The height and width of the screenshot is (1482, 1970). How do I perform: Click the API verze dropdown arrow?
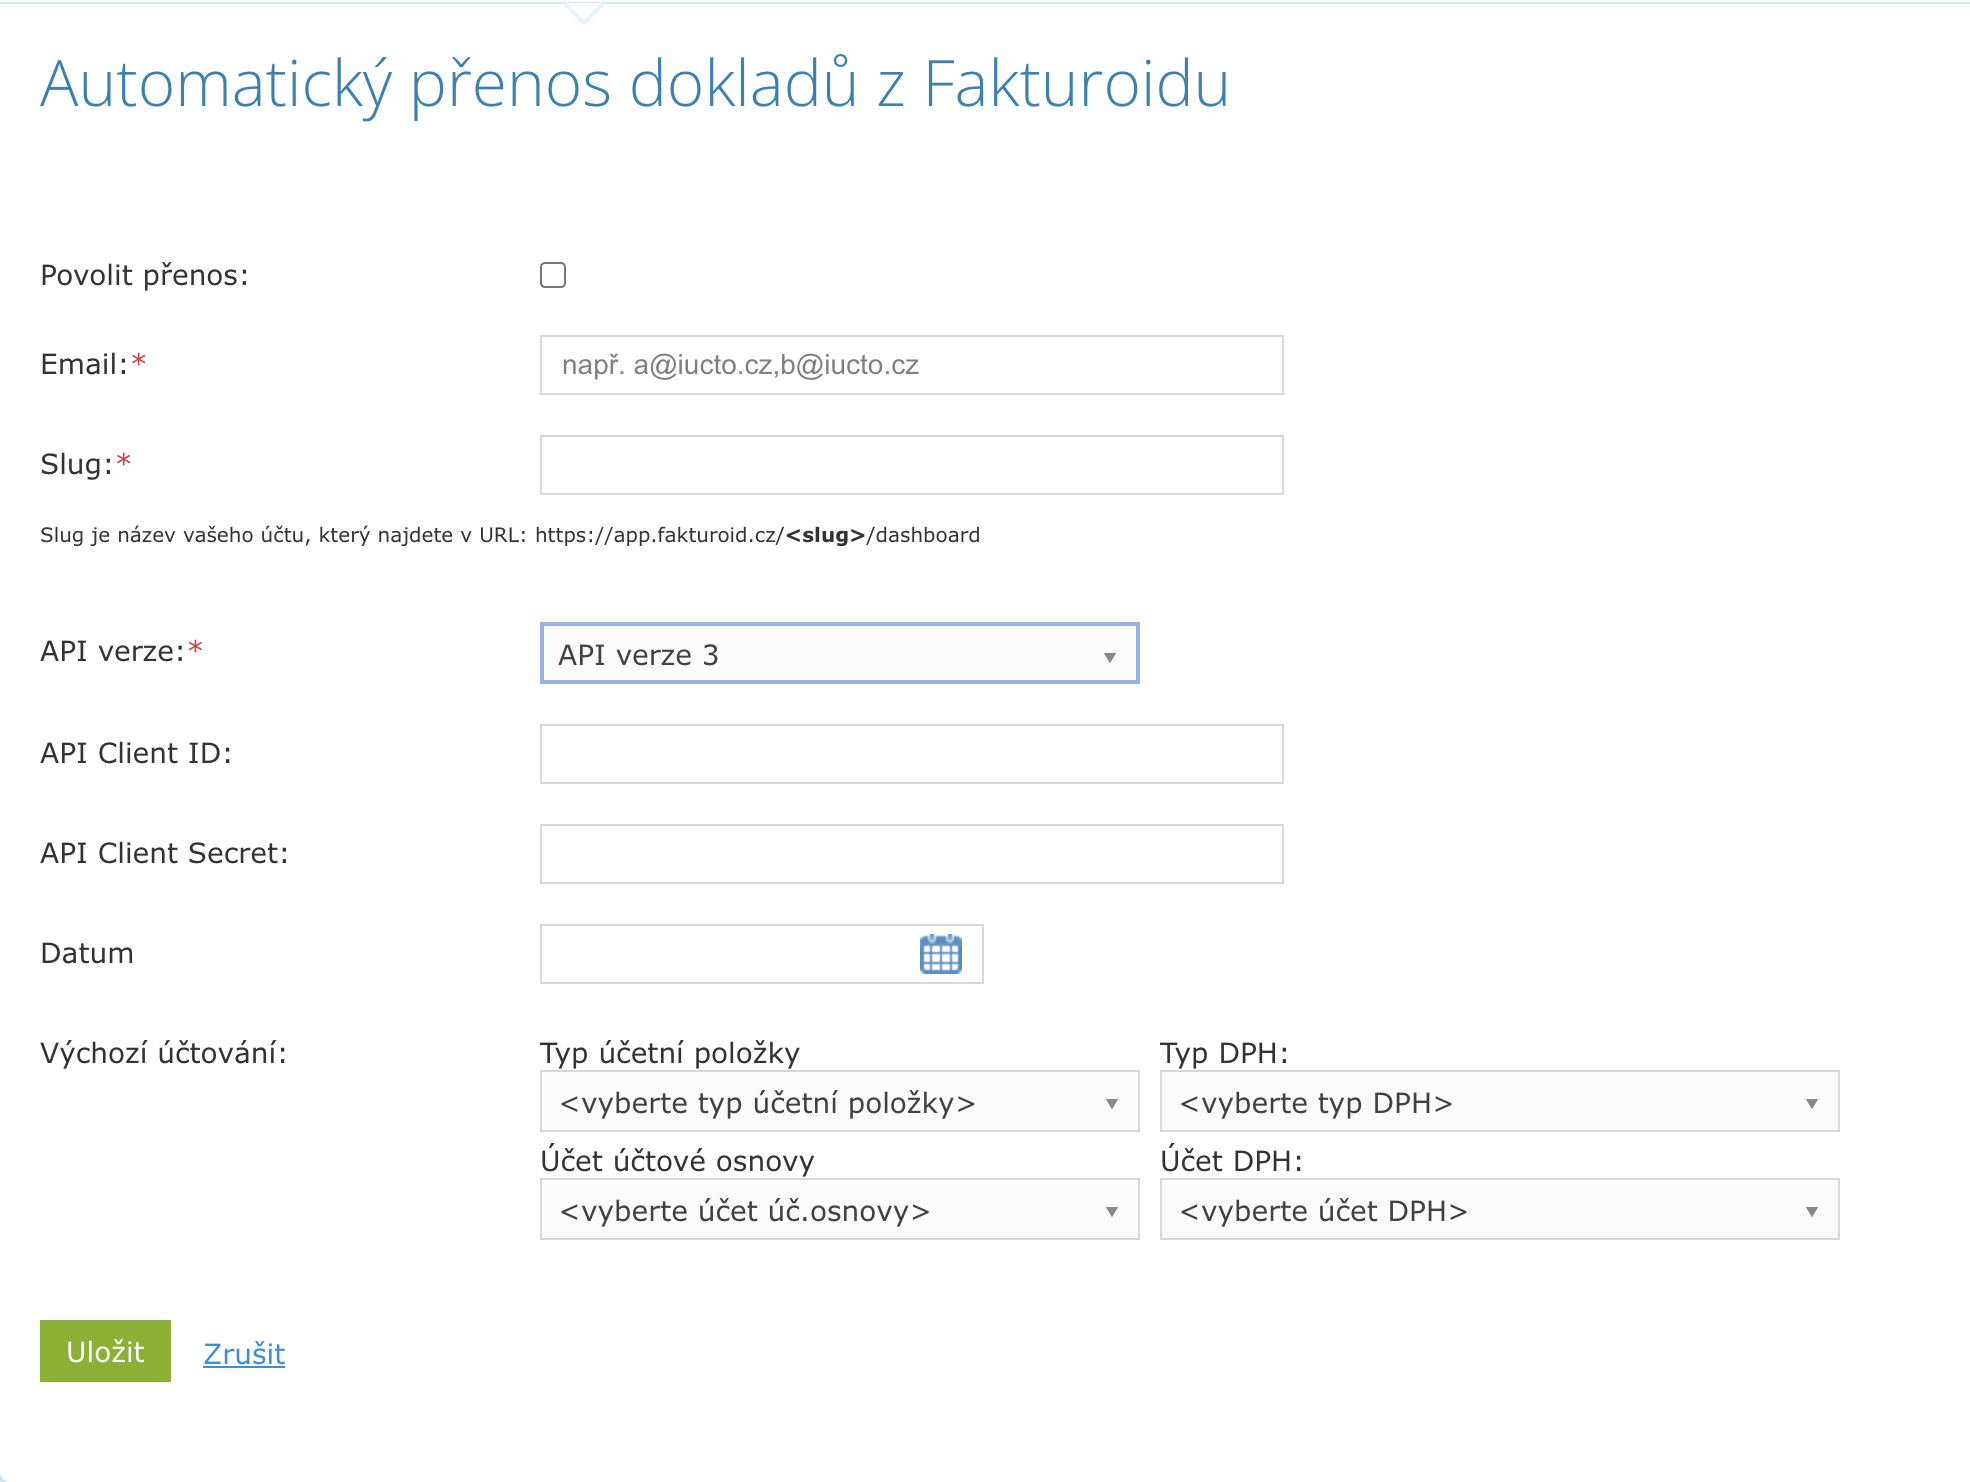point(1109,657)
